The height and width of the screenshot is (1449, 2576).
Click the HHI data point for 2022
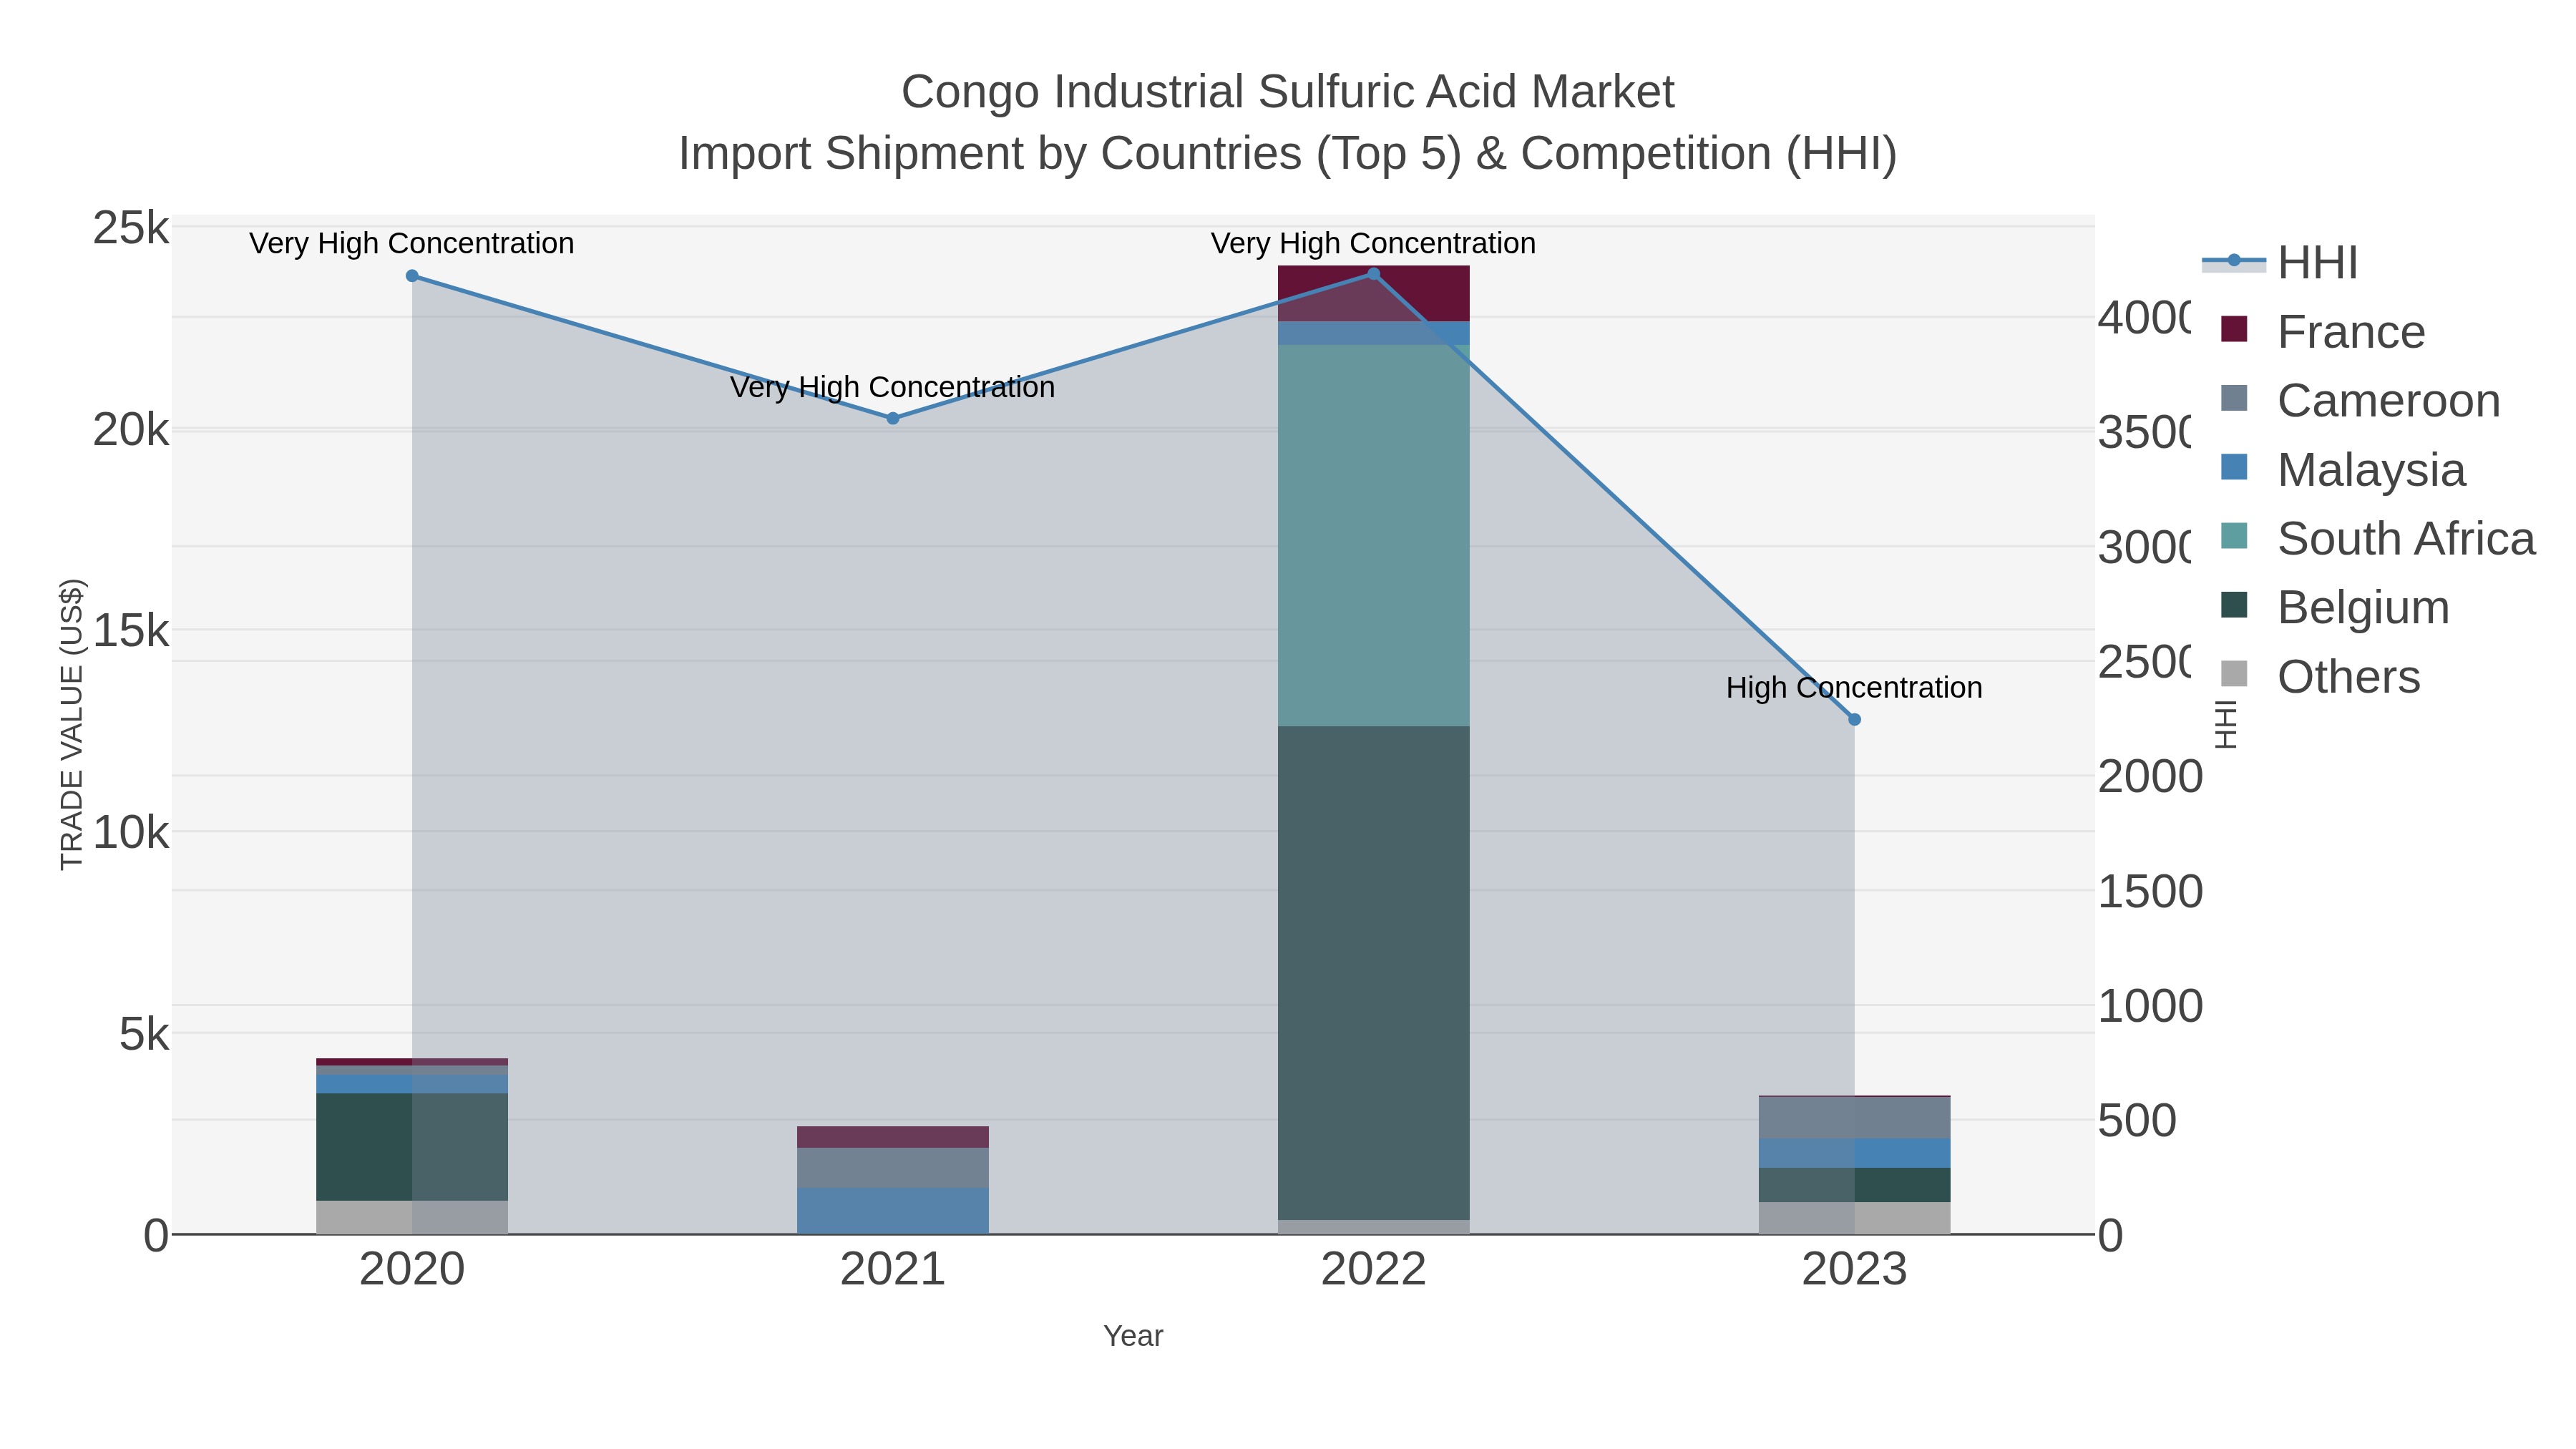[x=1373, y=274]
